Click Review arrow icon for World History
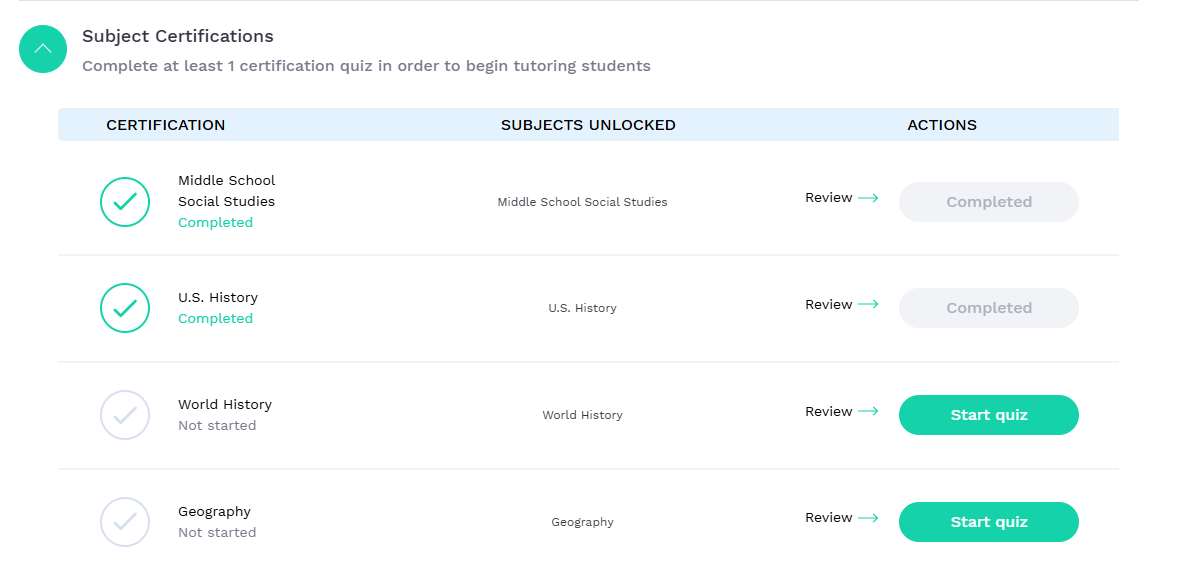The height and width of the screenshot is (569, 1179). 868,411
